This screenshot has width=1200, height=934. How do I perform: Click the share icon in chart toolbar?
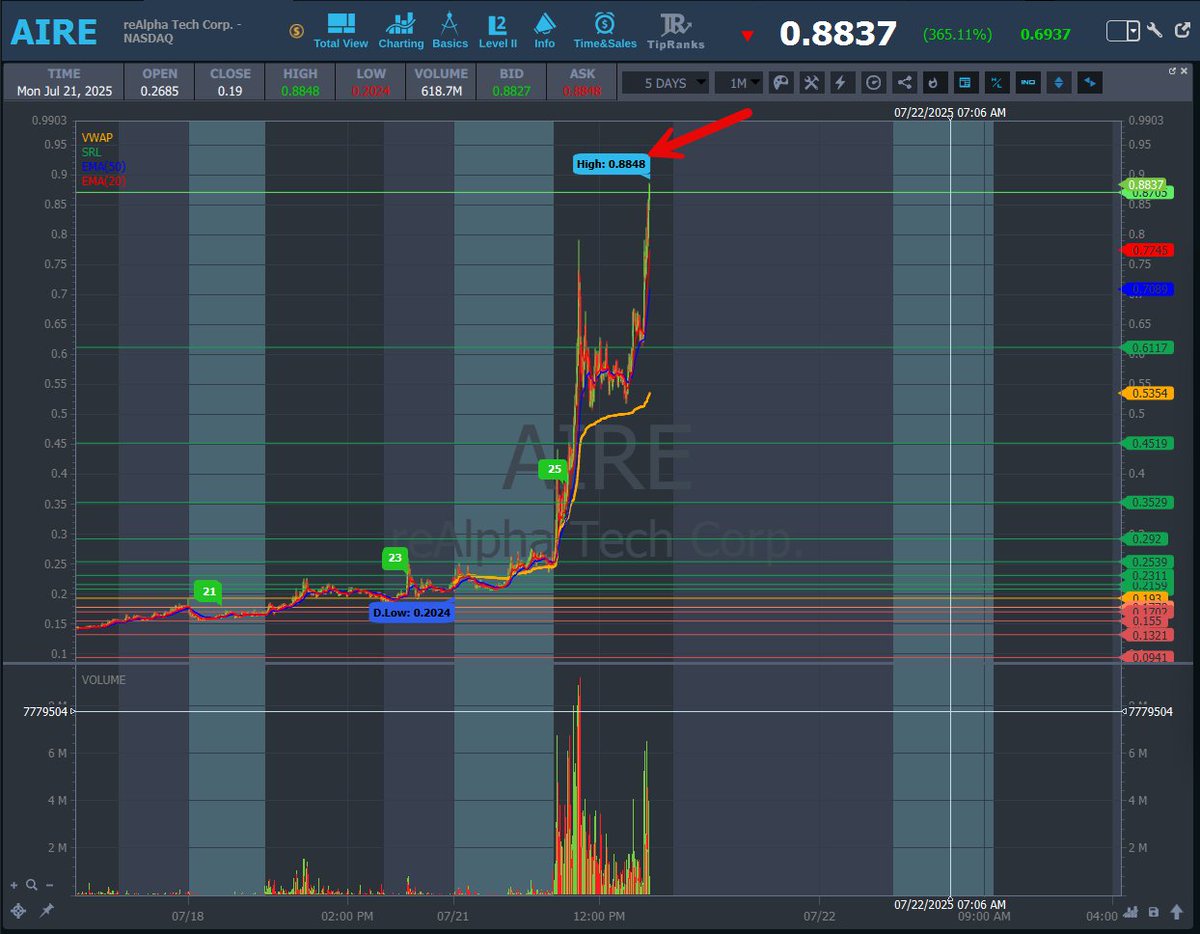(904, 83)
